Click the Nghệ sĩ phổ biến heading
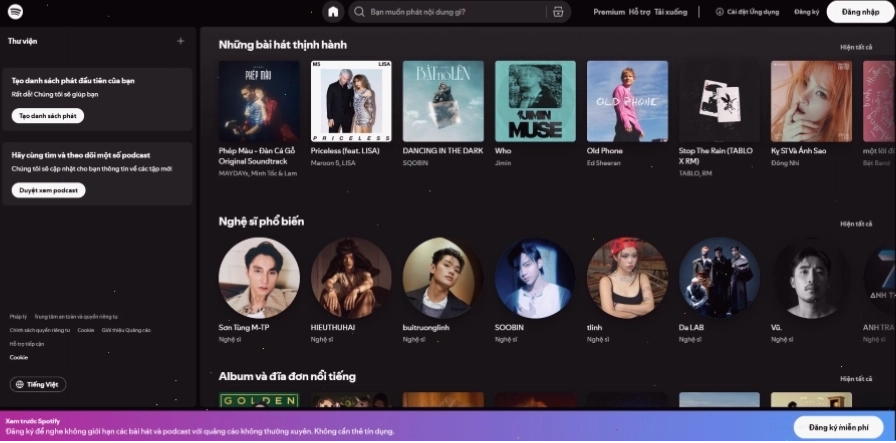The width and height of the screenshot is (896, 443). point(261,221)
